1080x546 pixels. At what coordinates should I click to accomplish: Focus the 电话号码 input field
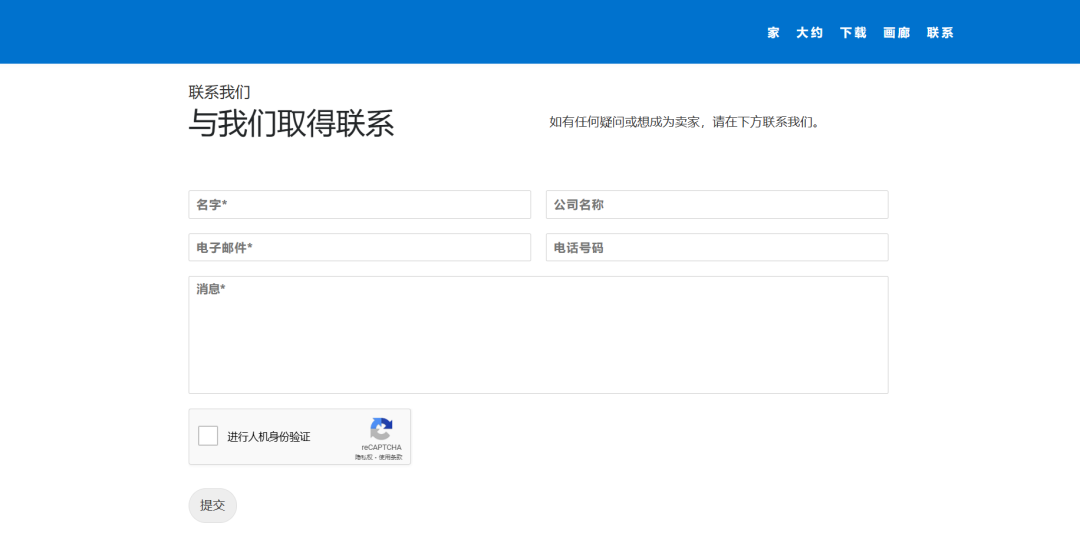717,247
